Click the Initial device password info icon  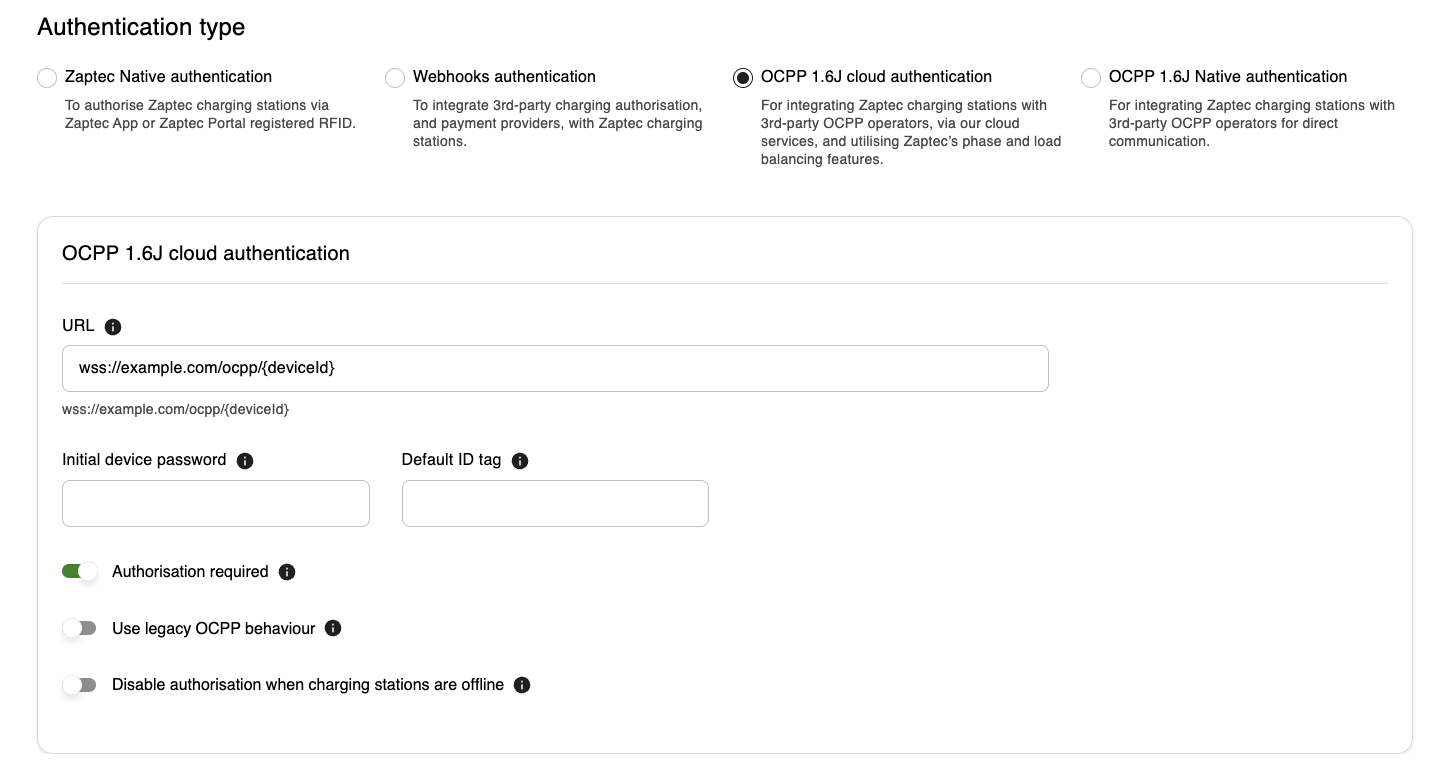tap(245, 460)
